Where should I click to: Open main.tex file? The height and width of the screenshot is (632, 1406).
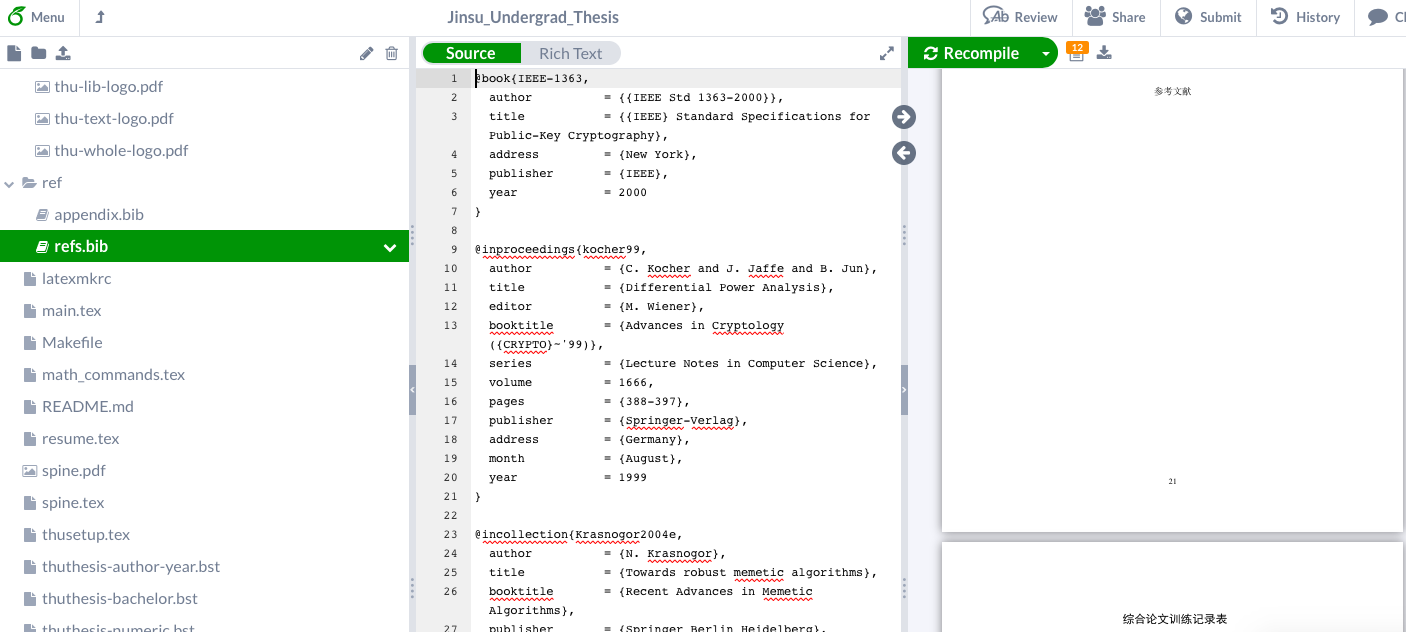(x=72, y=311)
